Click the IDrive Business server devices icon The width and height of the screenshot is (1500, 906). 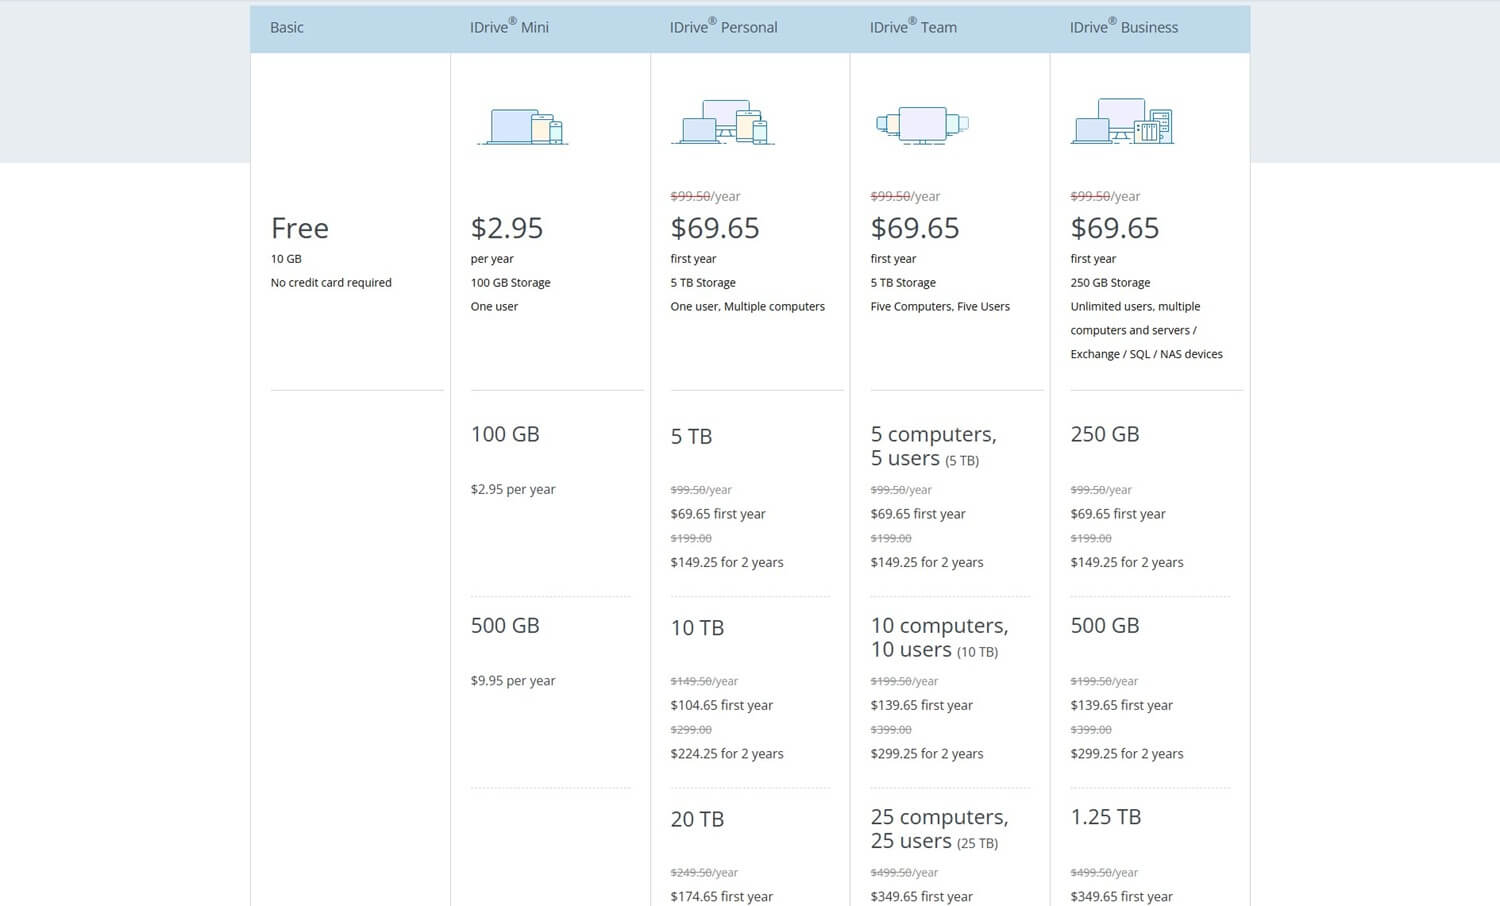(1122, 122)
